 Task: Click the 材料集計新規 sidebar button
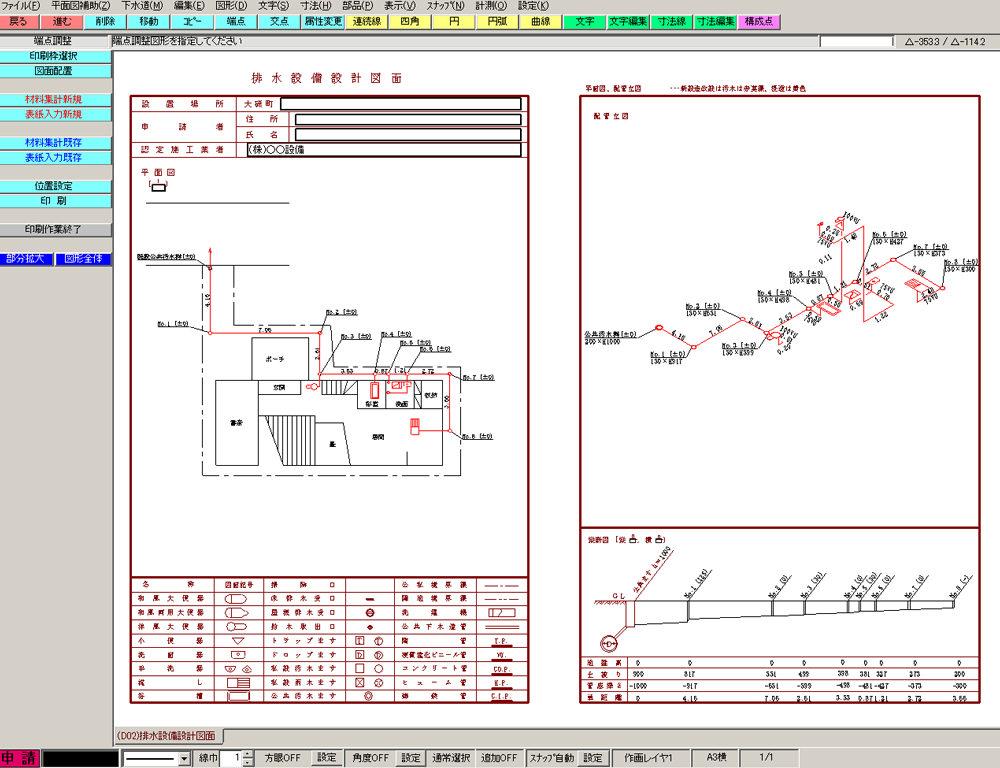pos(55,100)
